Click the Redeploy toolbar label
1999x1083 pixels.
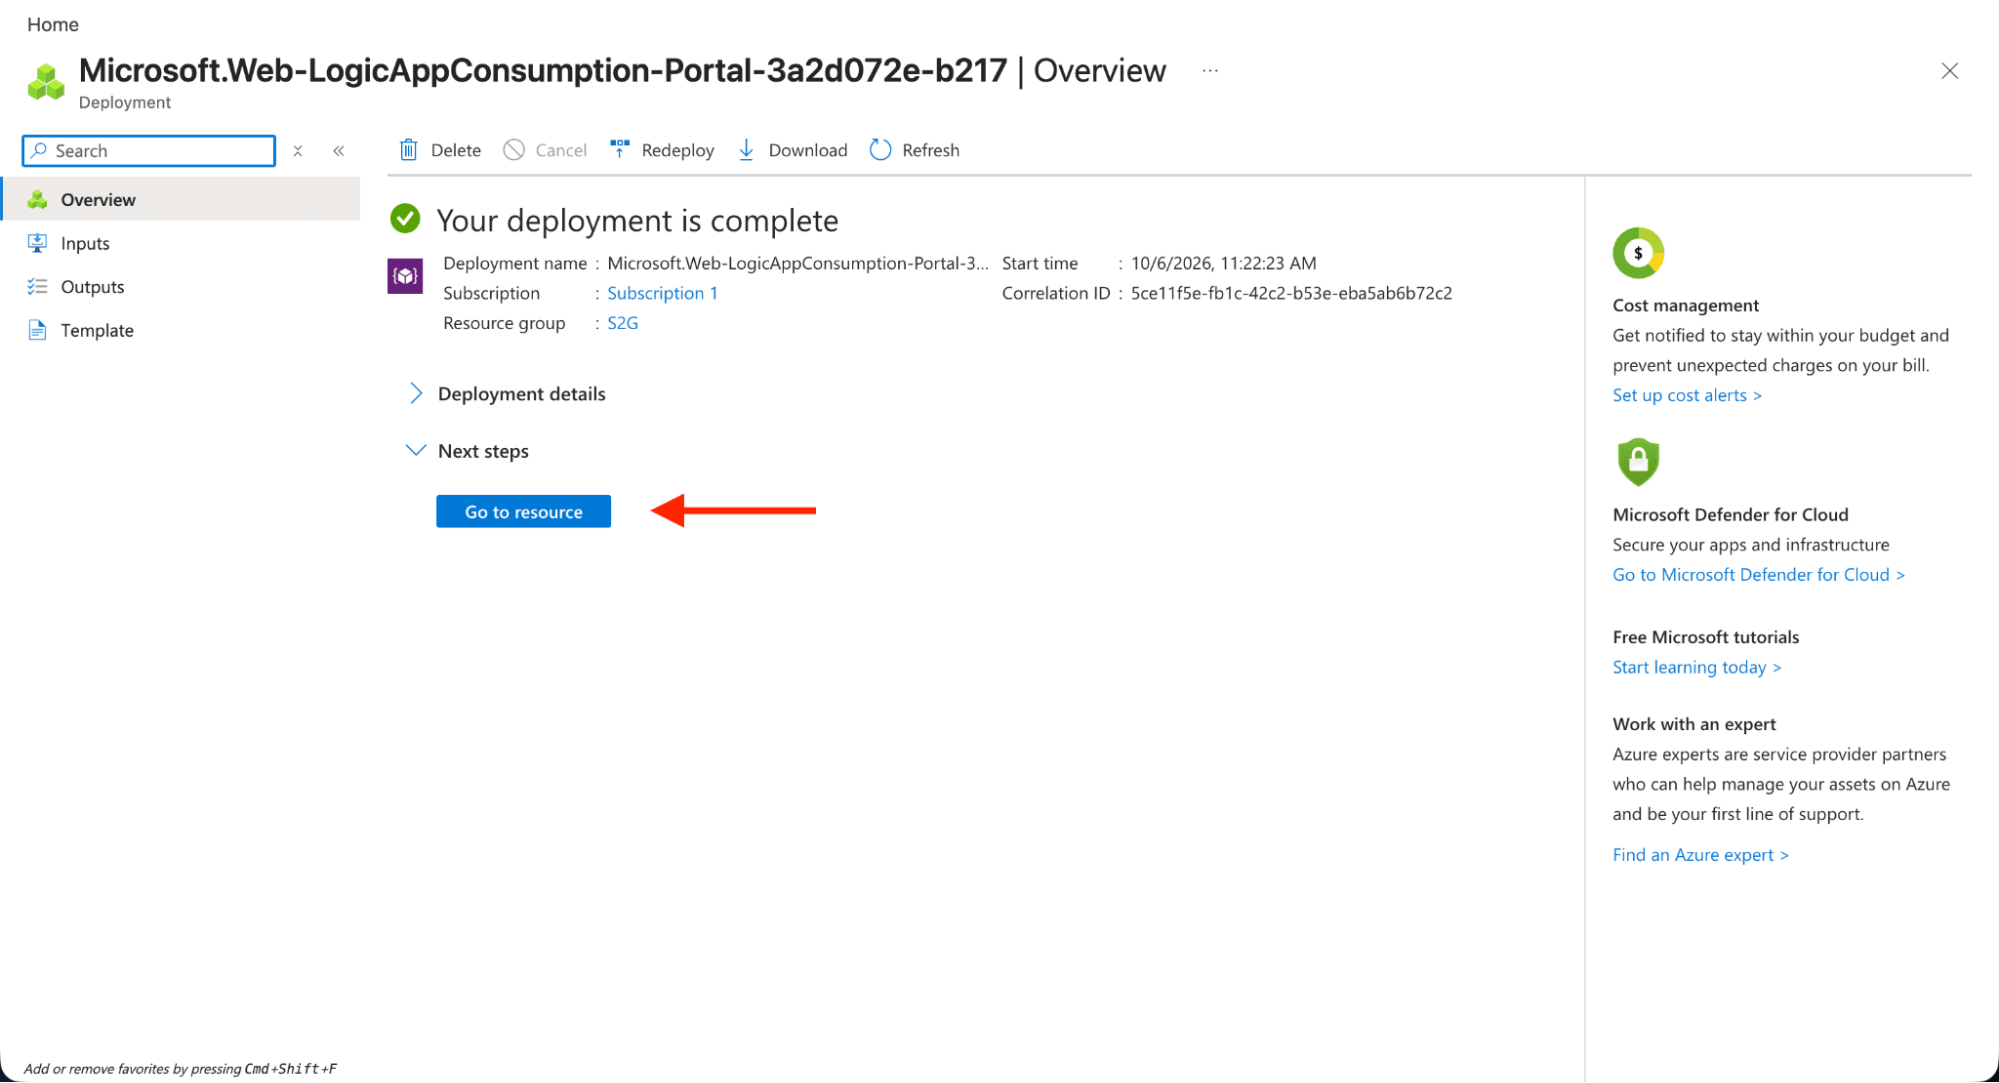pos(678,150)
